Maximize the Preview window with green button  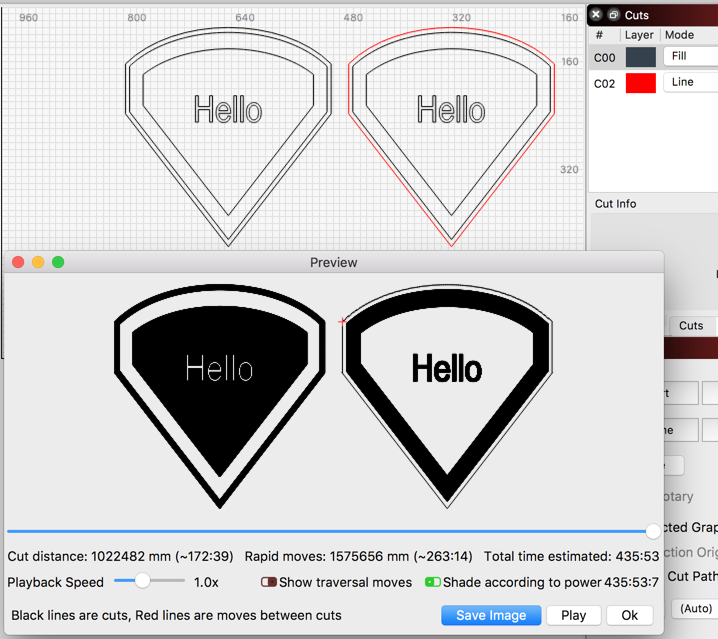click(x=58, y=262)
